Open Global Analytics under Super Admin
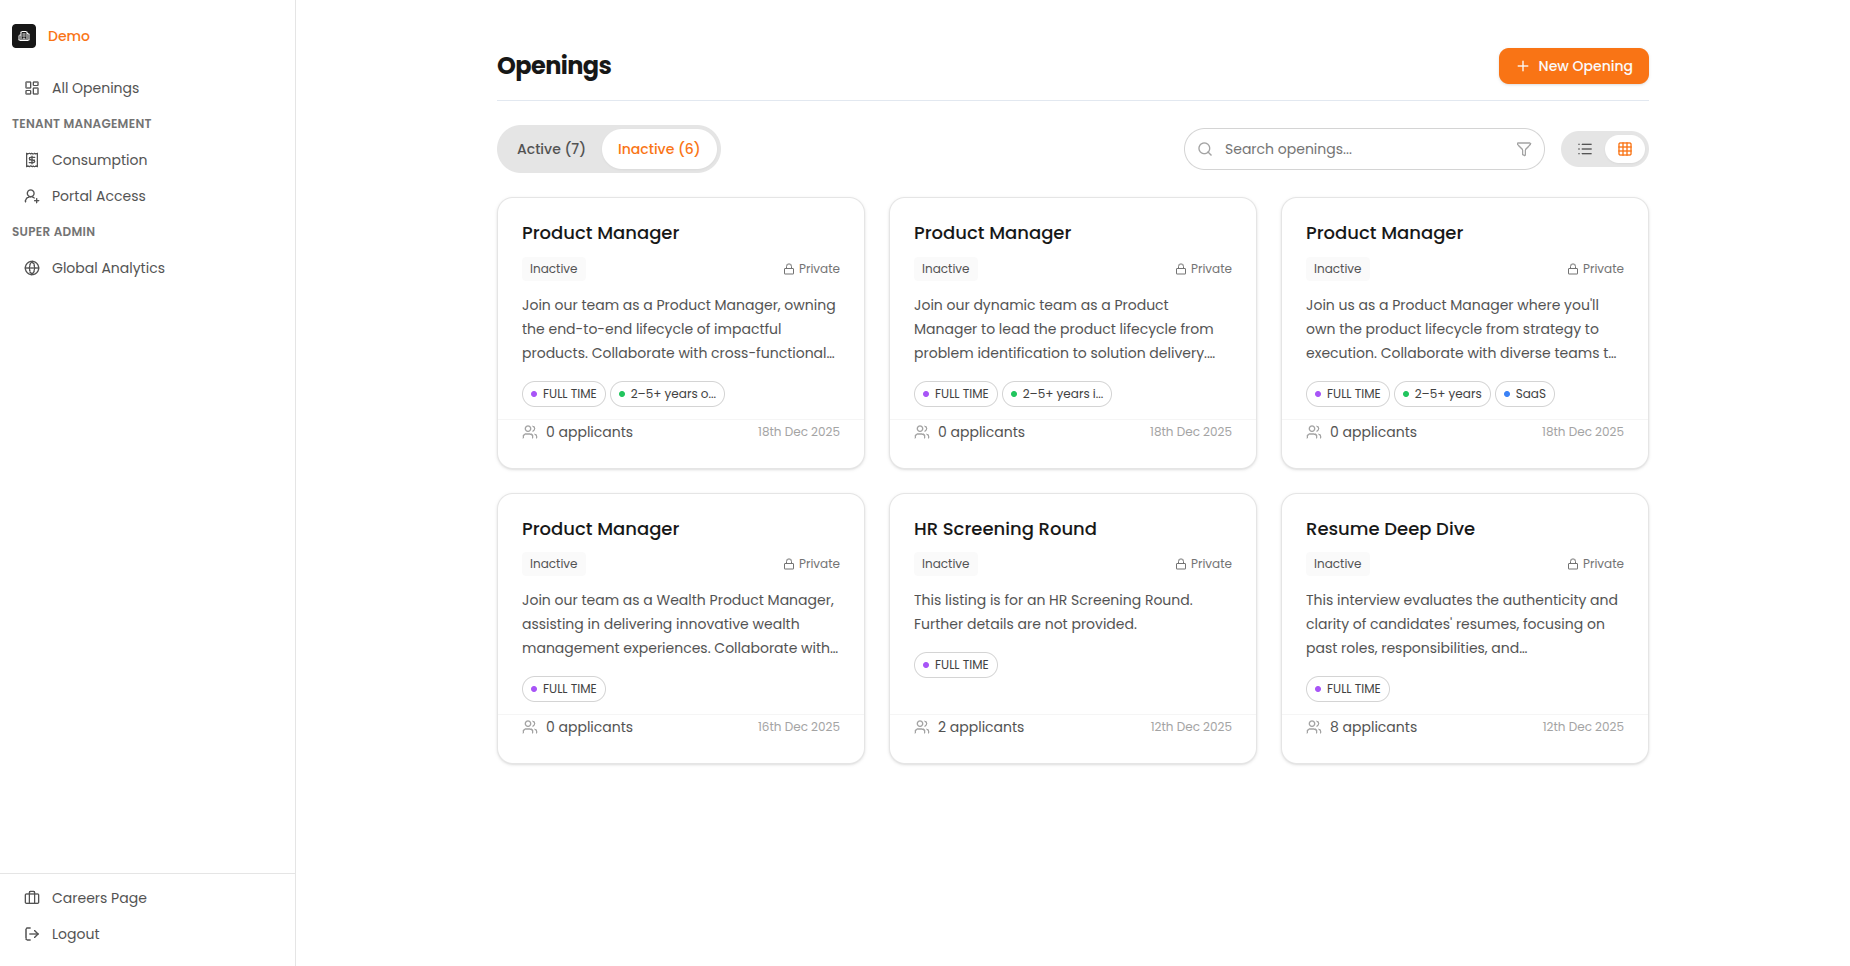This screenshot has width=1850, height=966. coord(107,267)
